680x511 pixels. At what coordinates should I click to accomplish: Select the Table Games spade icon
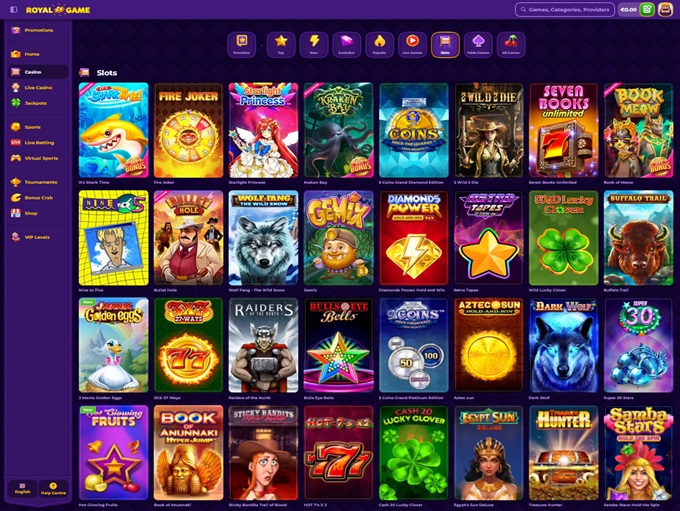point(478,45)
